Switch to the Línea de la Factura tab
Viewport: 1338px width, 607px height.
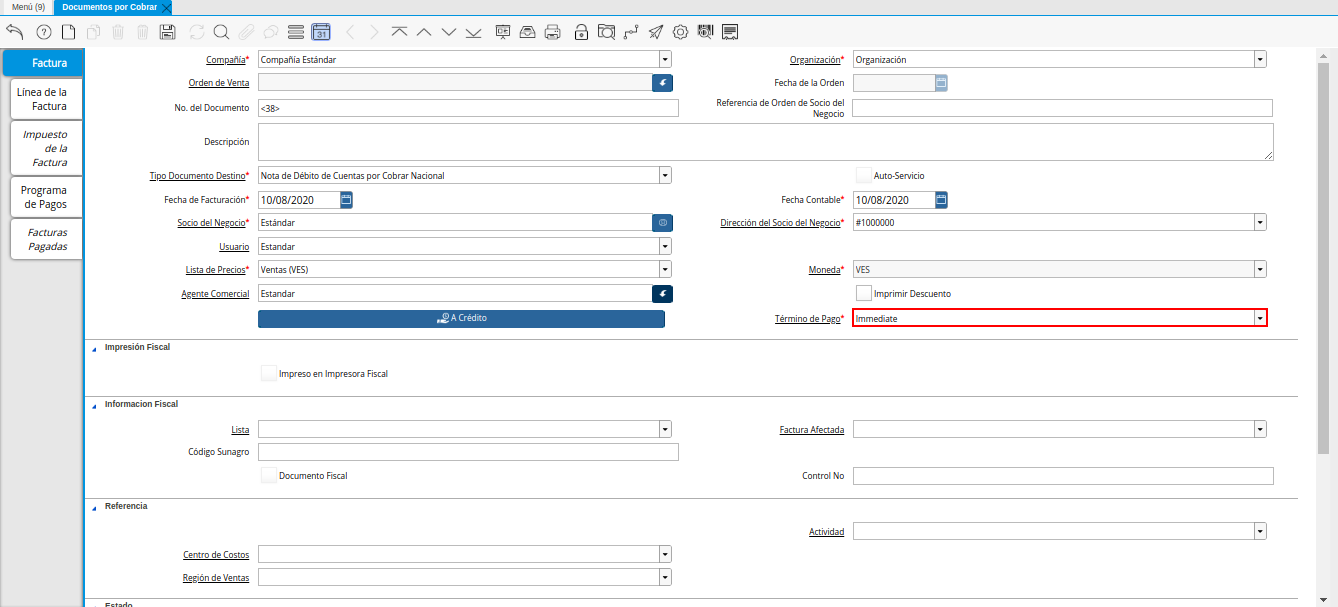(42, 99)
